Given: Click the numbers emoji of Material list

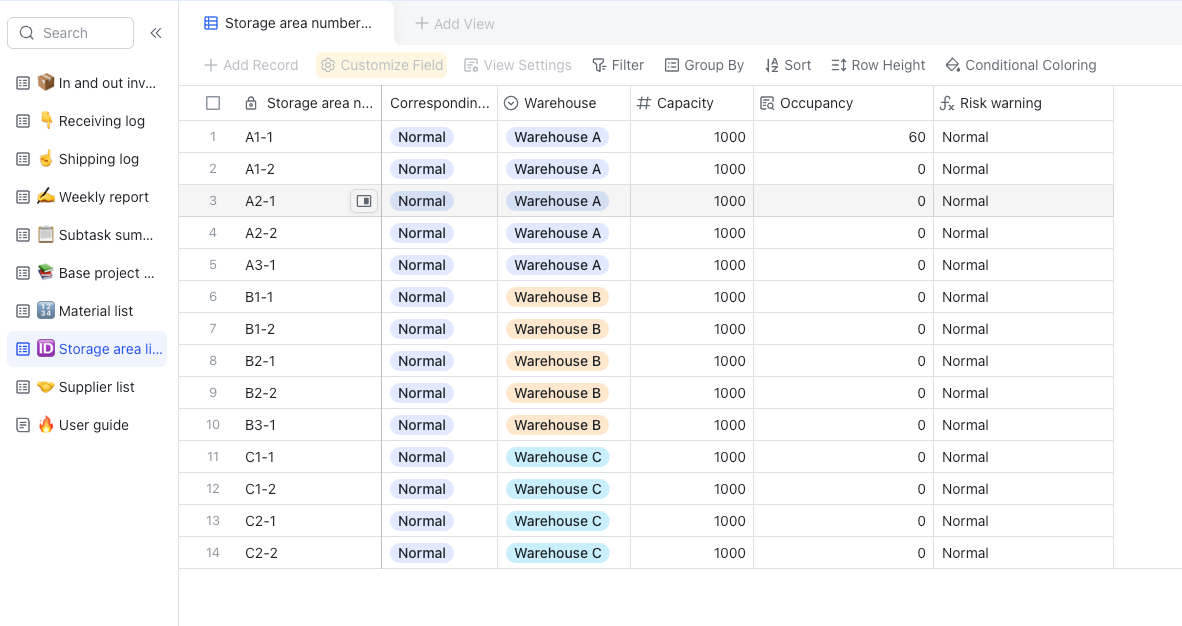Looking at the screenshot, I should 46,310.
